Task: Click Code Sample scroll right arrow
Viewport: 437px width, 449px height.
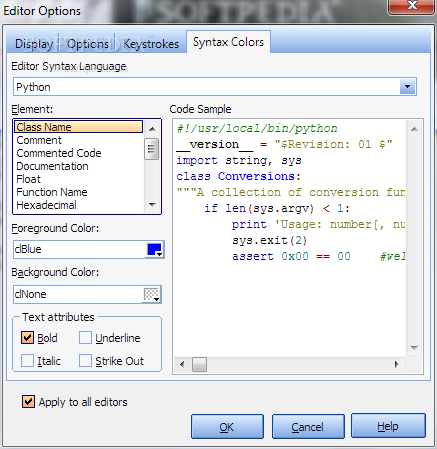Action: point(397,364)
